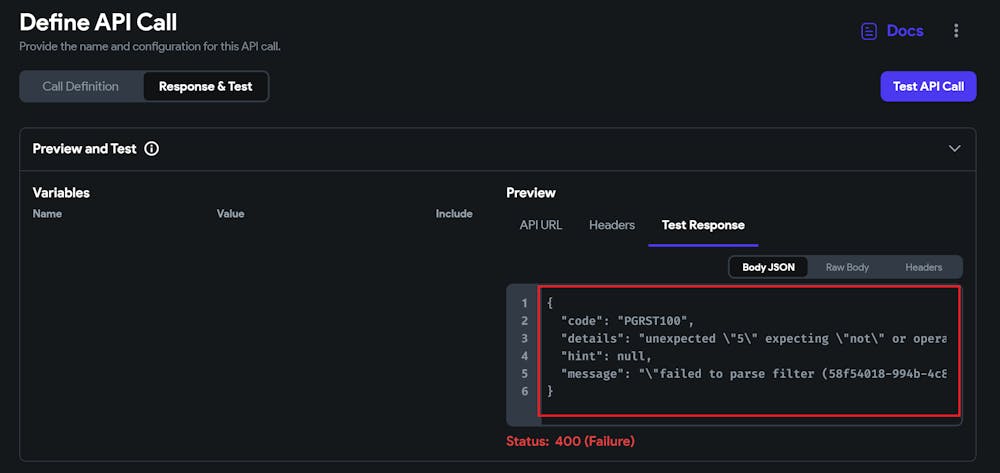Screen dimensions: 1000x473
Task: Click the Name column header under Variables
Action: (48, 214)
